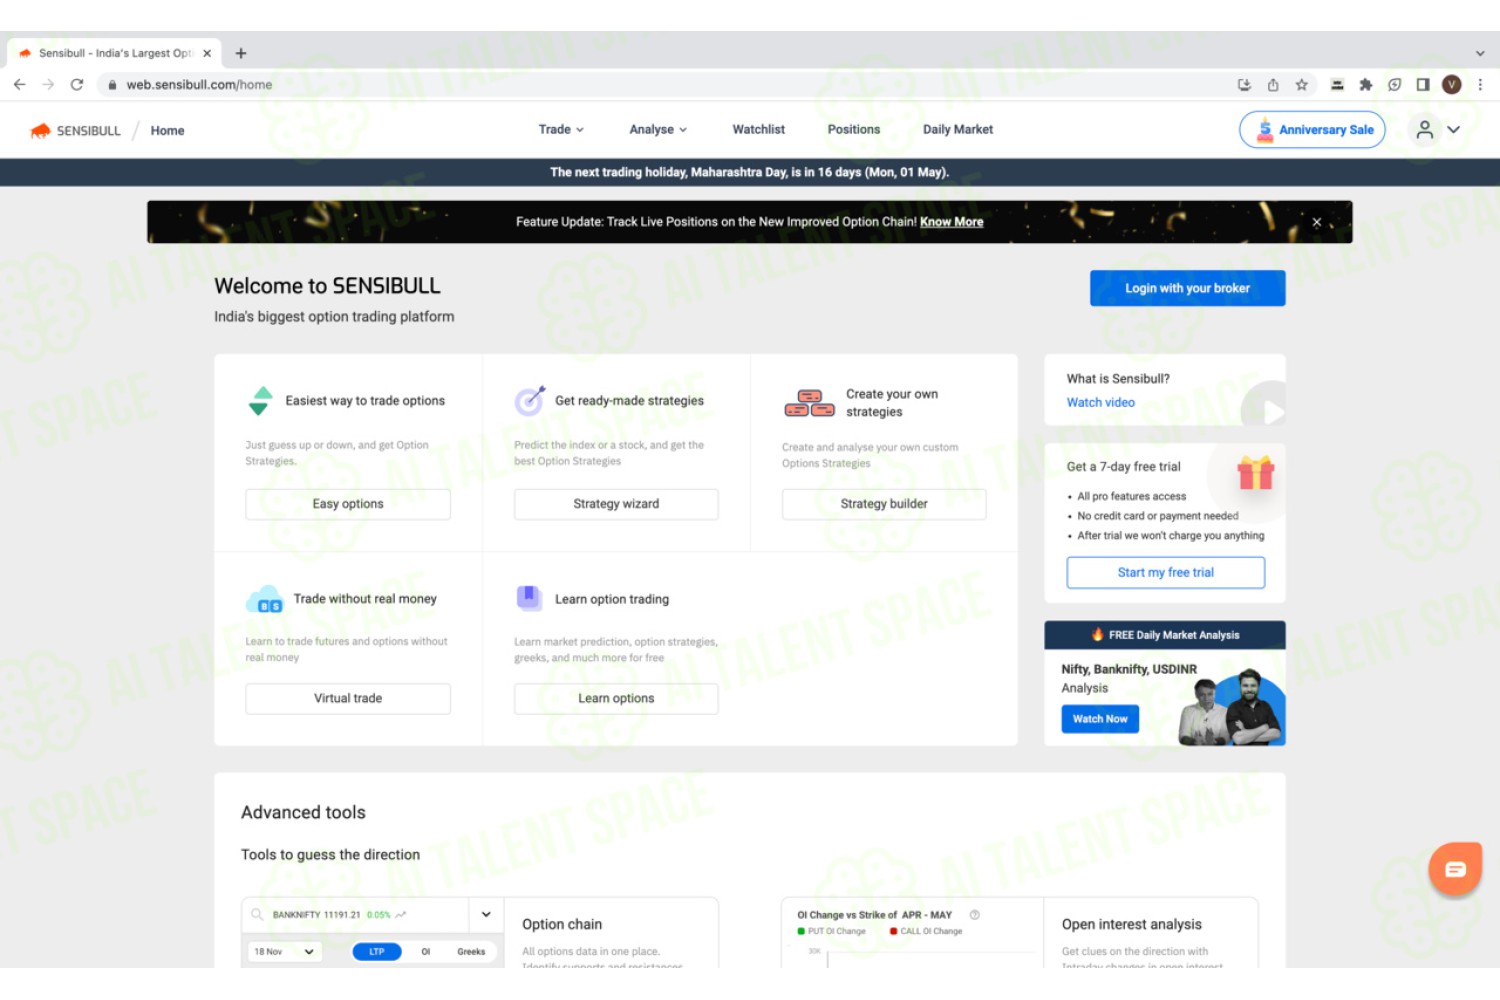Click Watch Now for market analysis
The image size is (1500, 1000).
pos(1100,719)
